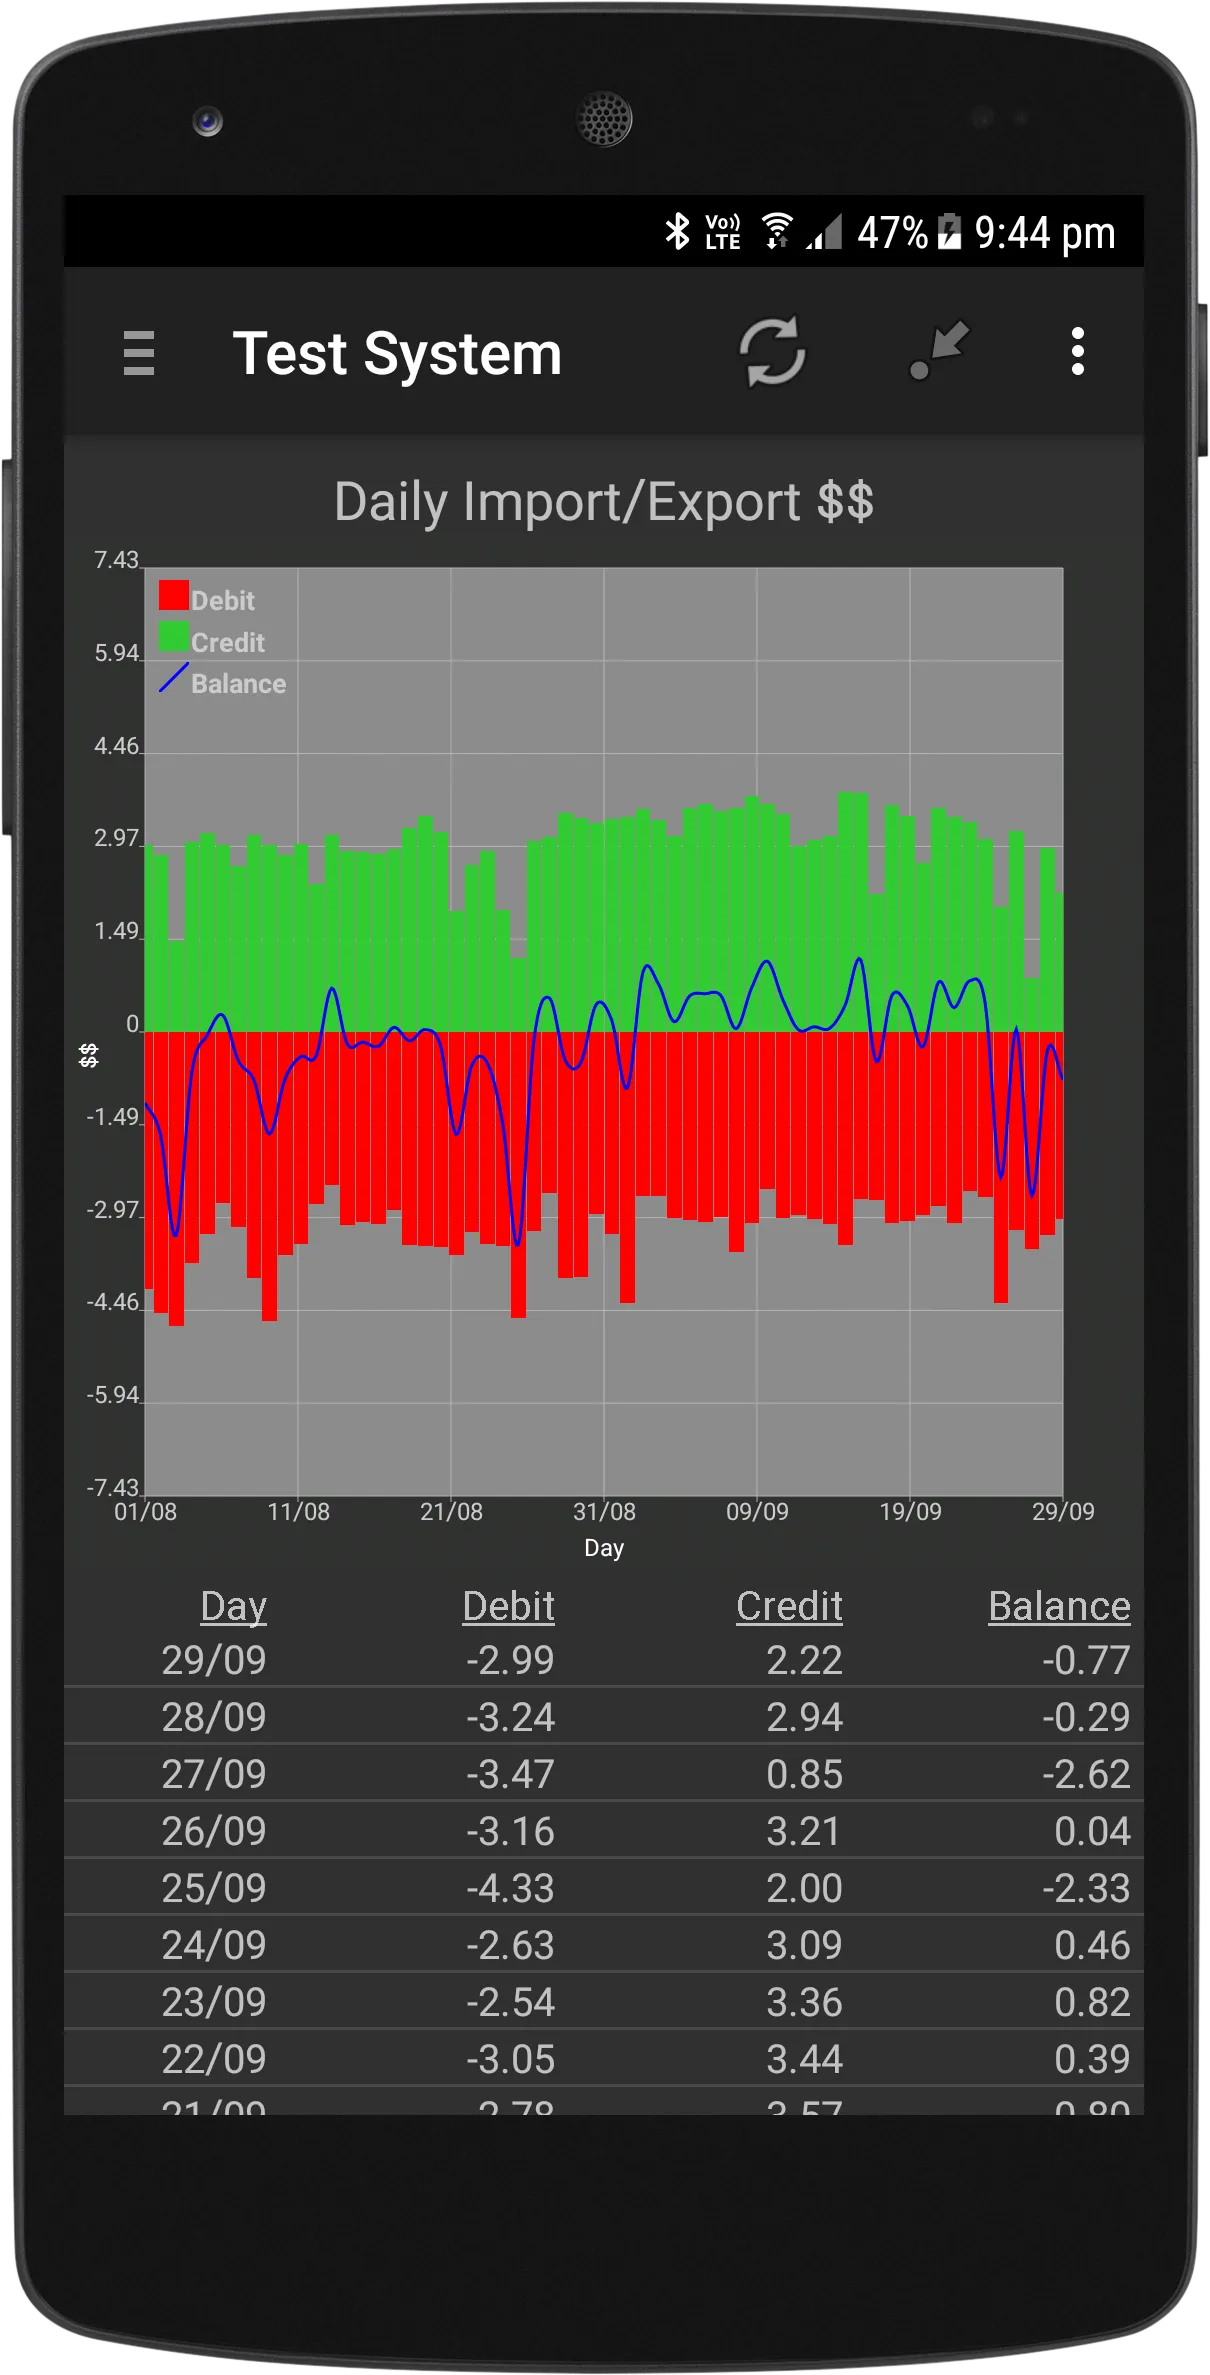
Task: Tap debit value -3.24
Action: click(x=510, y=1717)
